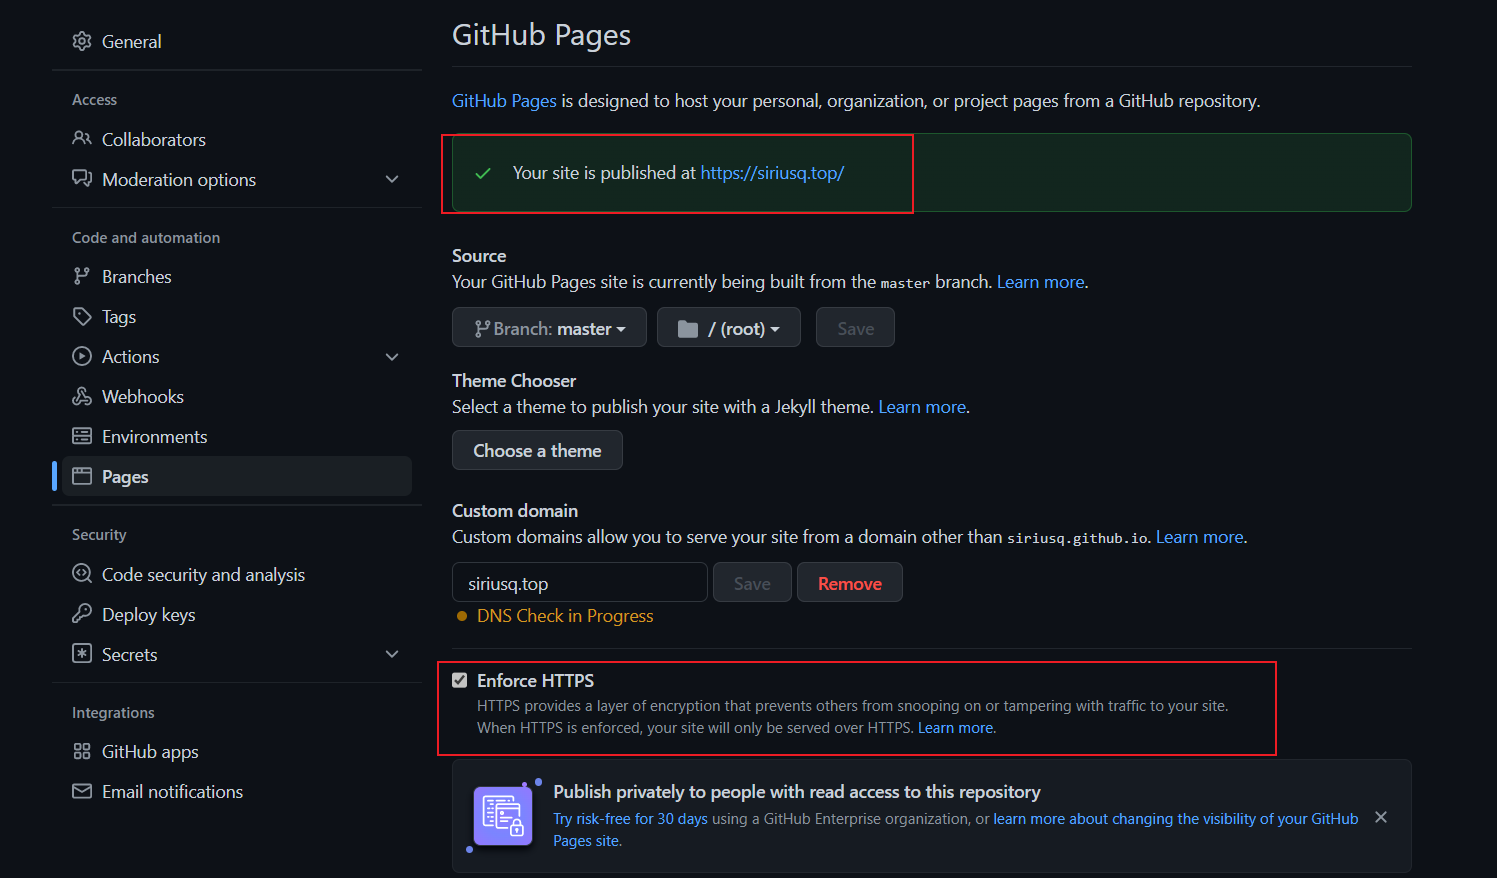Click the Environments server icon
This screenshot has width=1497, height=878.
coord(82,436)
